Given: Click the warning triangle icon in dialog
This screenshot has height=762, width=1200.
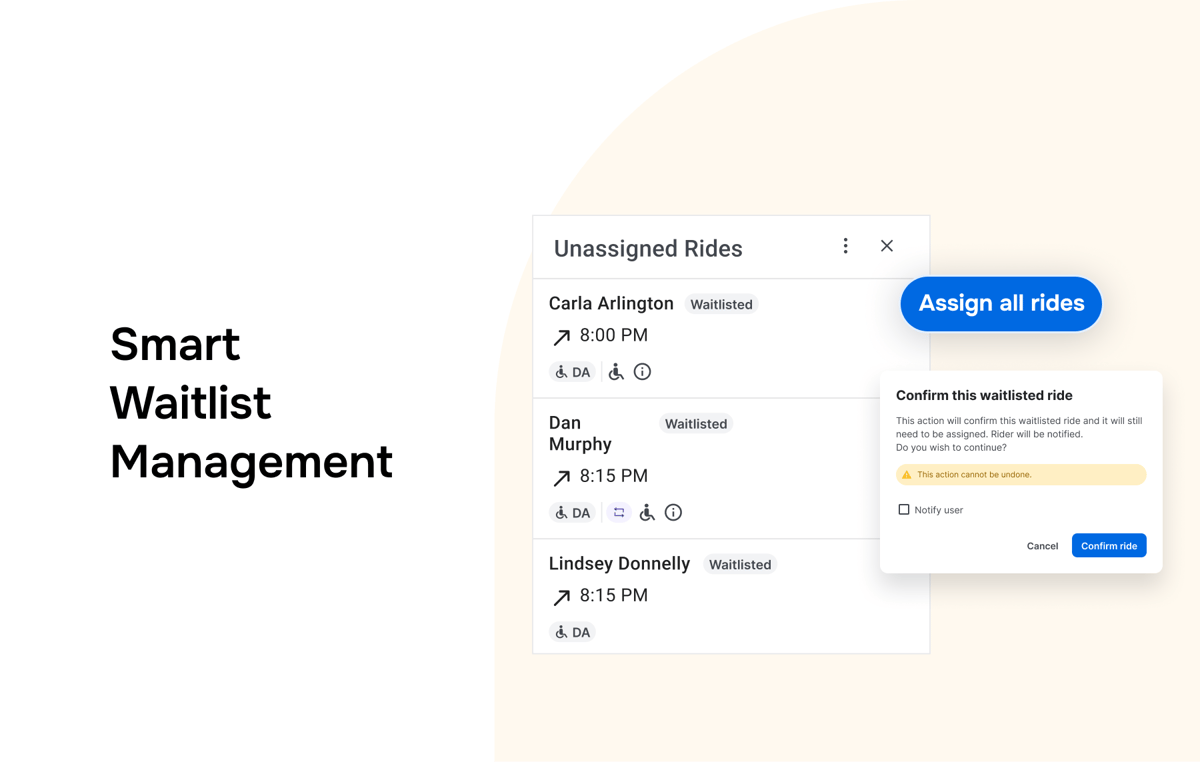Looking at the screenshot, I should [x=907, y=475].
